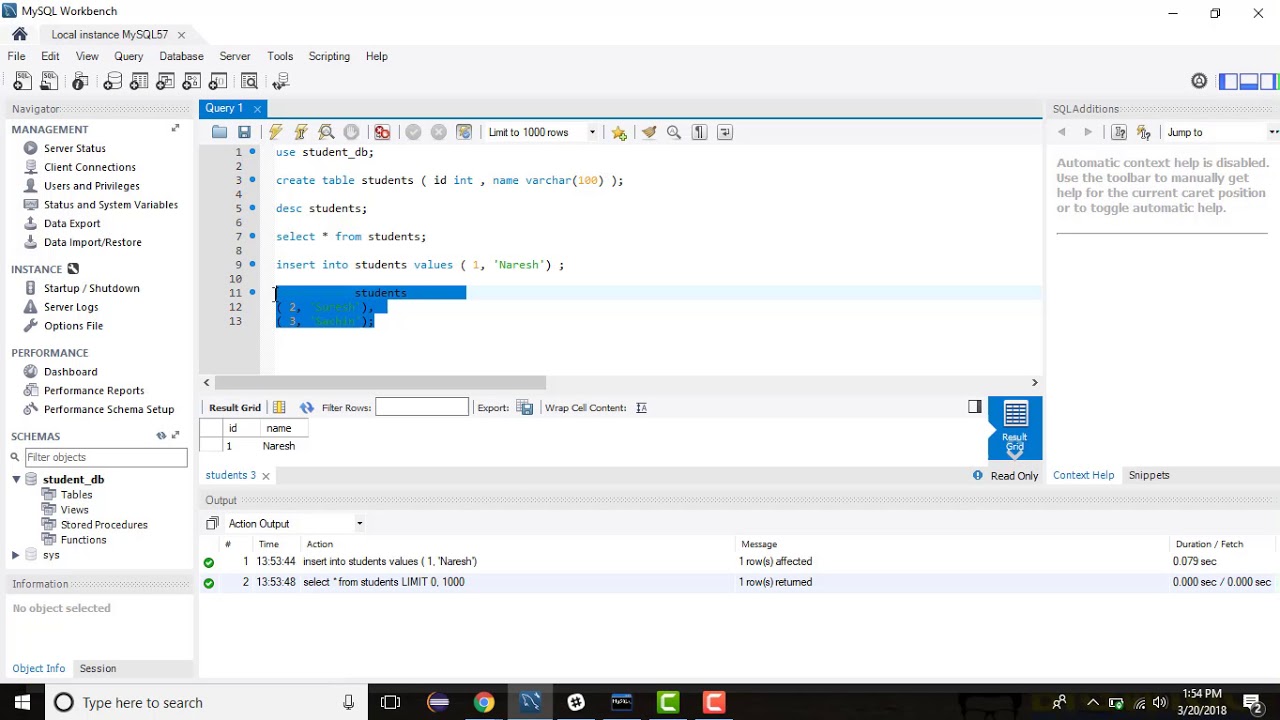Open SQL script file in new tab
Viewport: 1280px width, 720px height.
coord(50,81)
